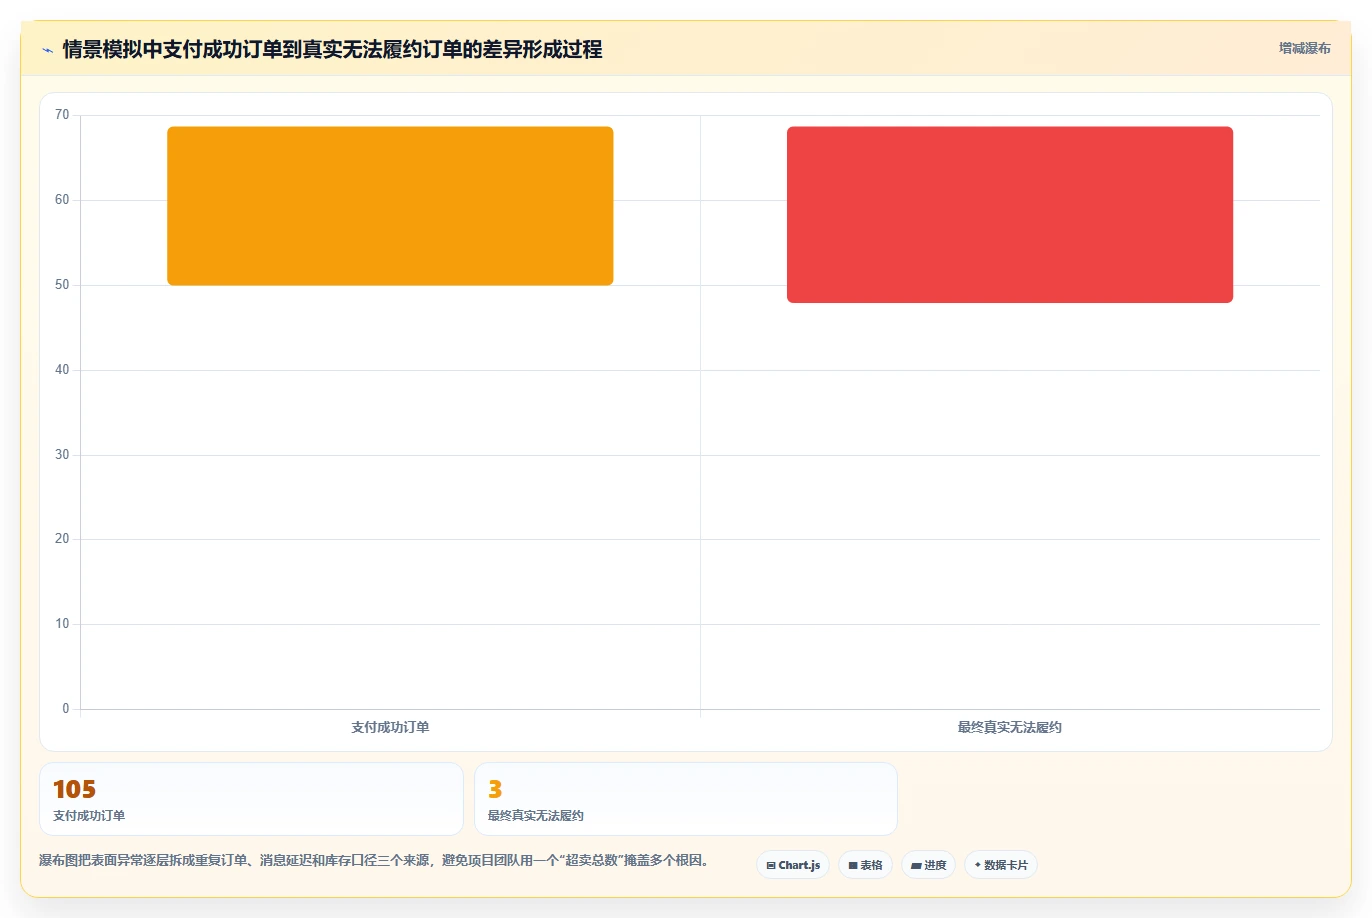Click the 50 y-axis tick label
This screenshot has height=918, width=1372.
(62, 285)
